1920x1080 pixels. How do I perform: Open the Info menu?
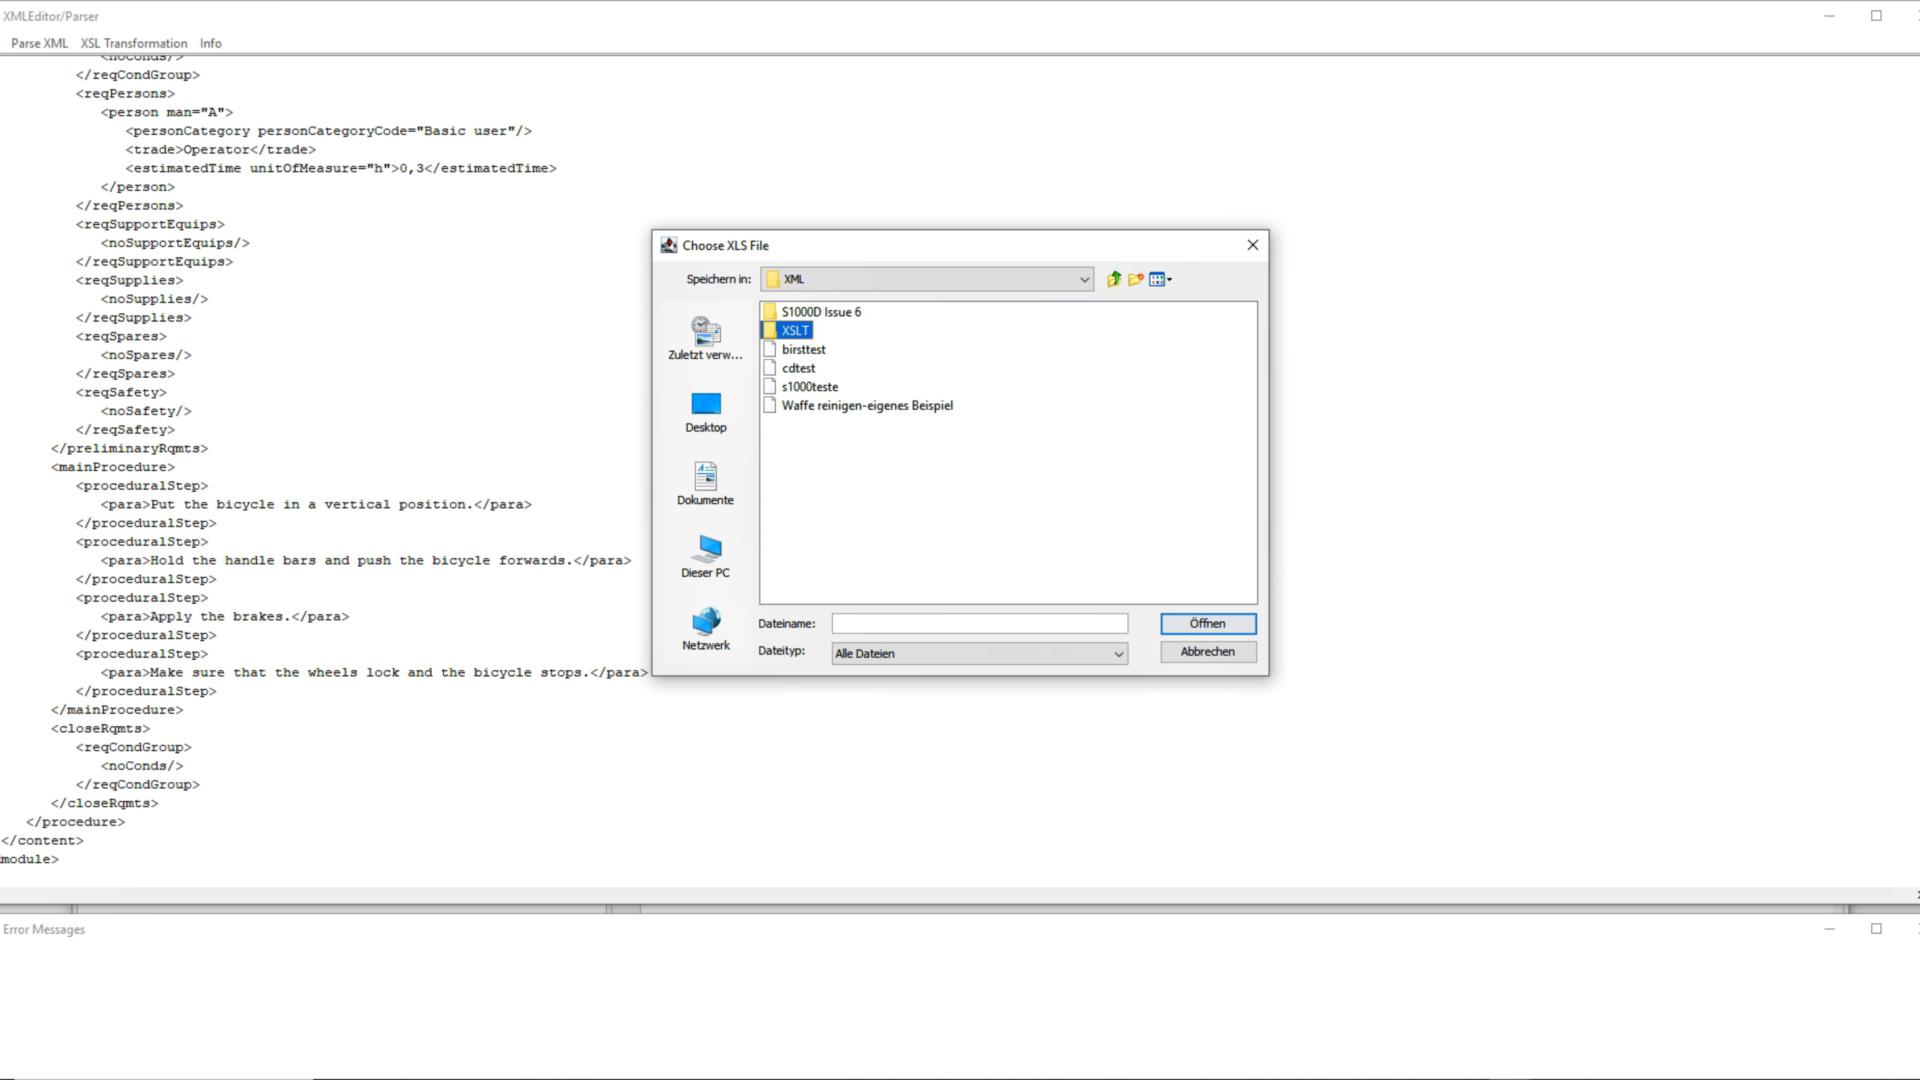click(x=210, y=43)
